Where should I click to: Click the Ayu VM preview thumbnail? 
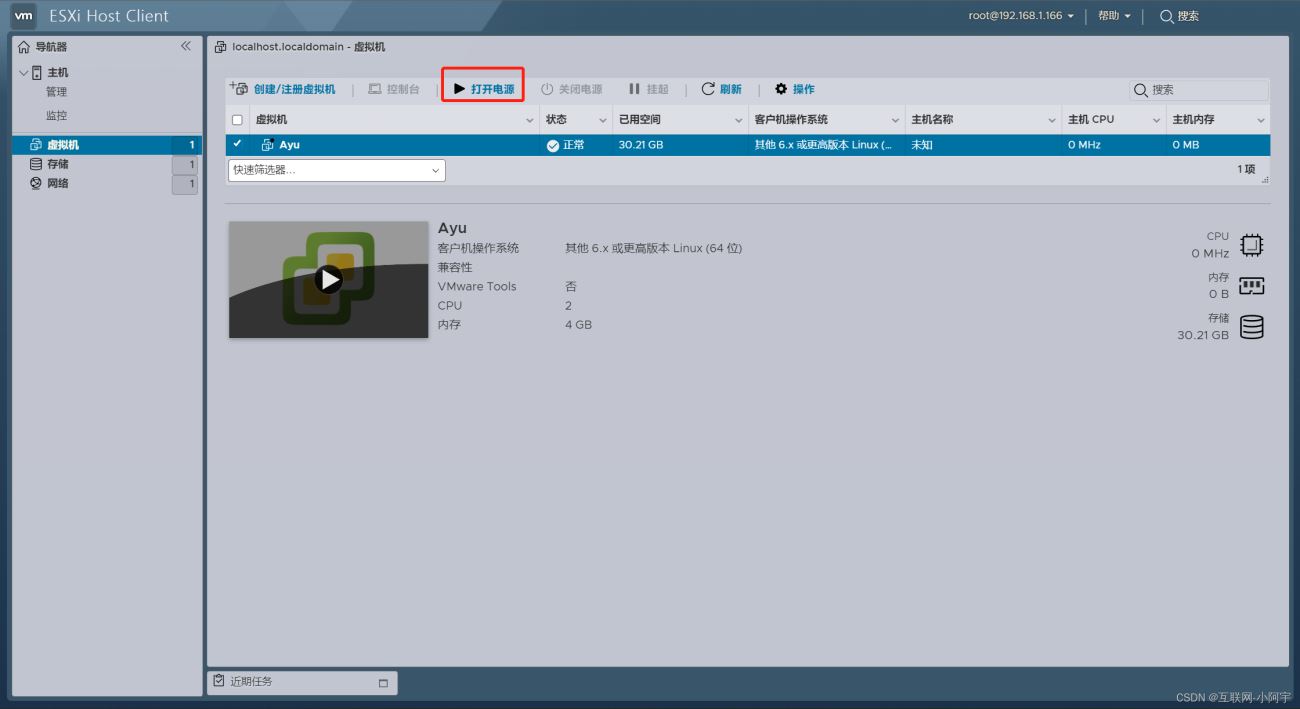pyautogui.click(x=328, y=279)
